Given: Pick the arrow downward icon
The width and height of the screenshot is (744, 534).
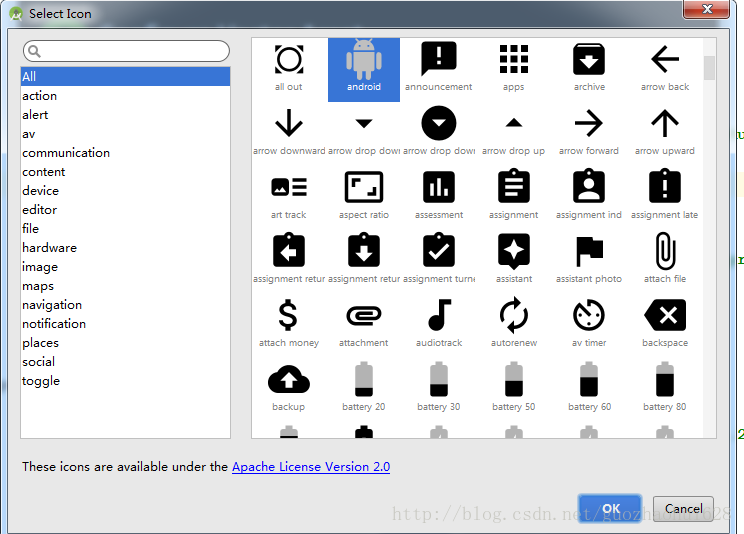Looking at the screenshot, I should coord(289,123).
